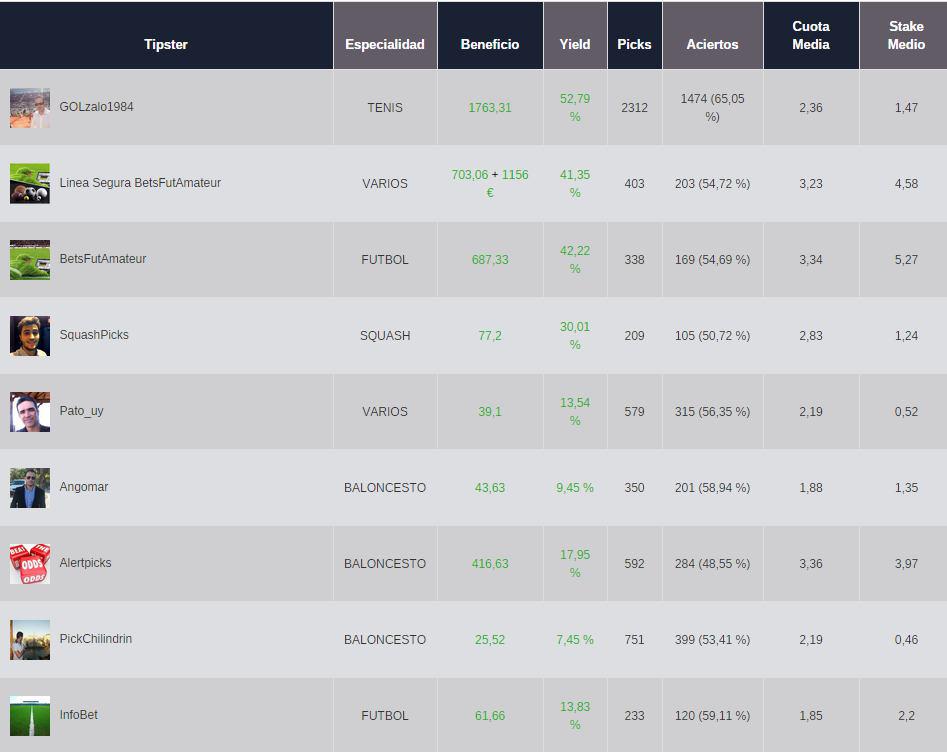The image size is (947, 752).
Task: Open Alertpicks tipster name
Action: click(x=86, y=563)
